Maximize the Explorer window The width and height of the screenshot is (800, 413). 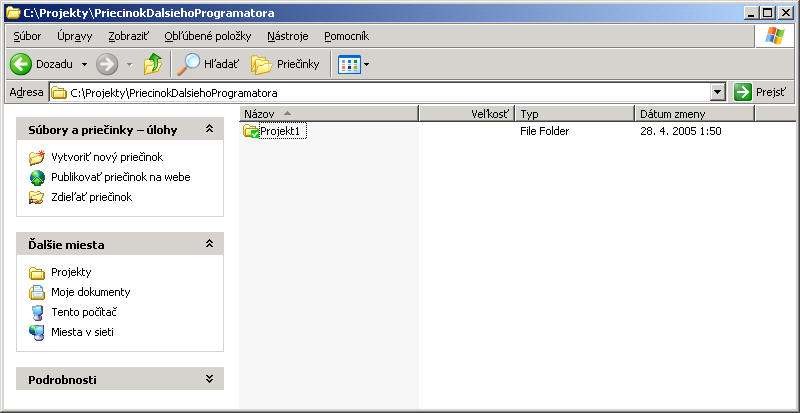(x=767, y=13)
